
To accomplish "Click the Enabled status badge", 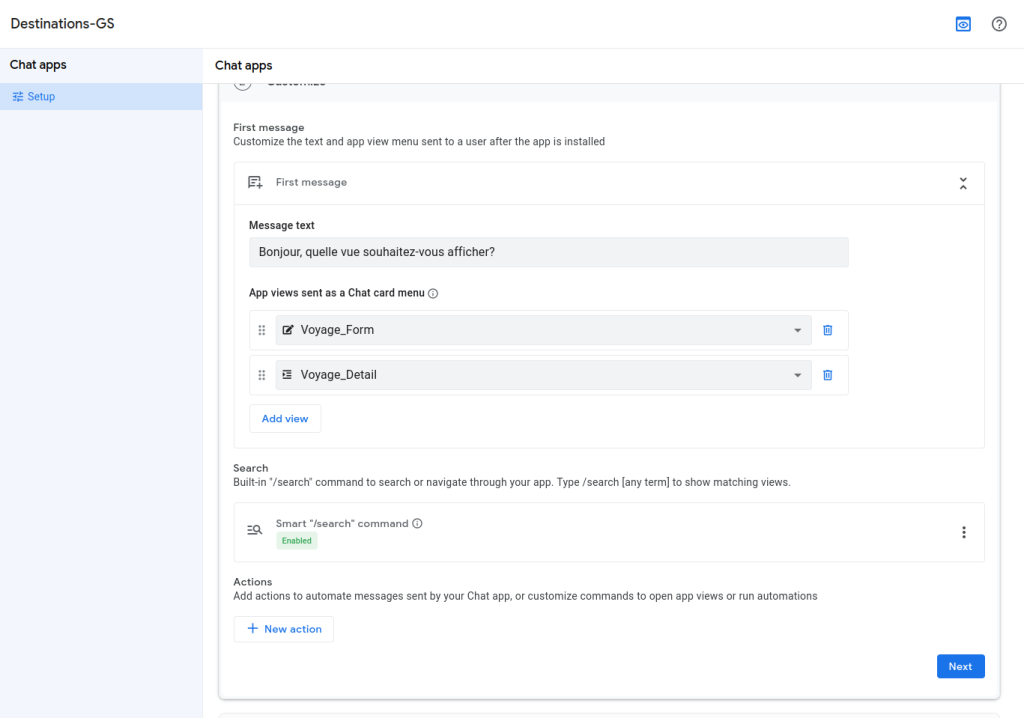I will [296, 541].
